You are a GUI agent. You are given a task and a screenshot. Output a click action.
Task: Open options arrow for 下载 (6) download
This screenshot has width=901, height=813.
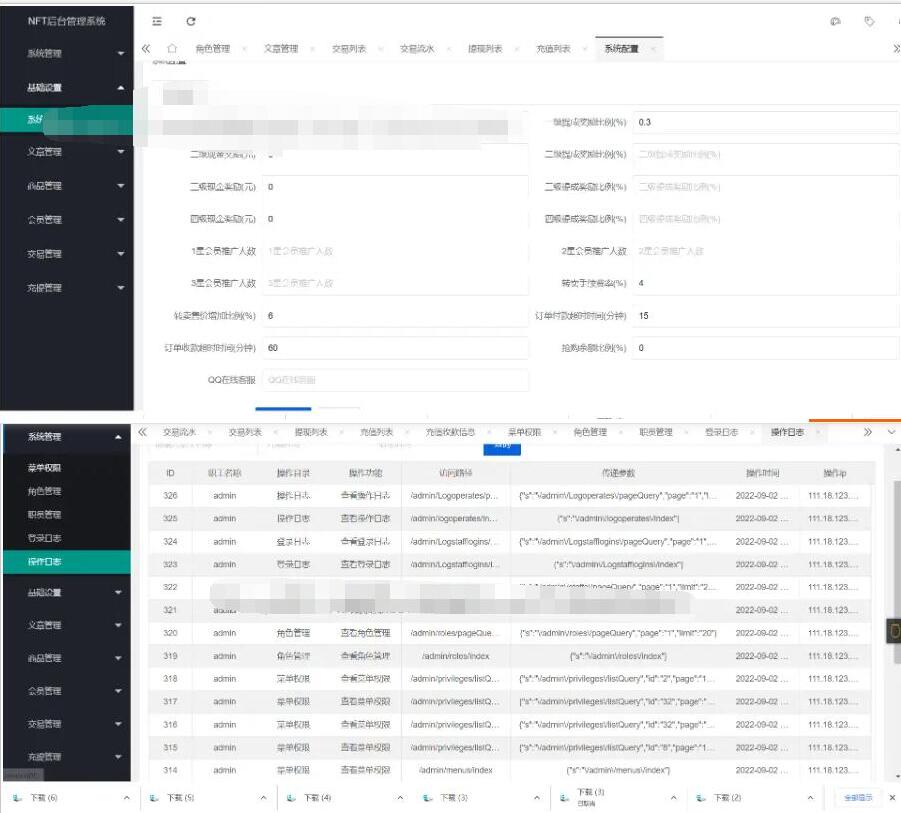click(x=126, y=798)
